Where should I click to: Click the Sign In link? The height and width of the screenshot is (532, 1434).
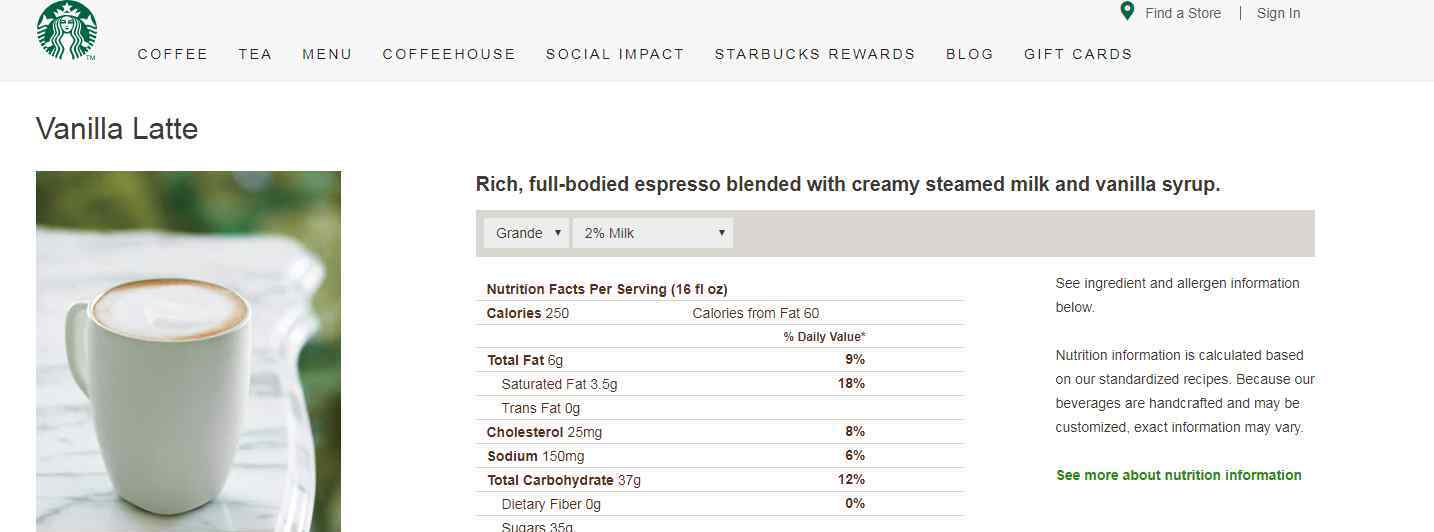tap(1279, 13)
